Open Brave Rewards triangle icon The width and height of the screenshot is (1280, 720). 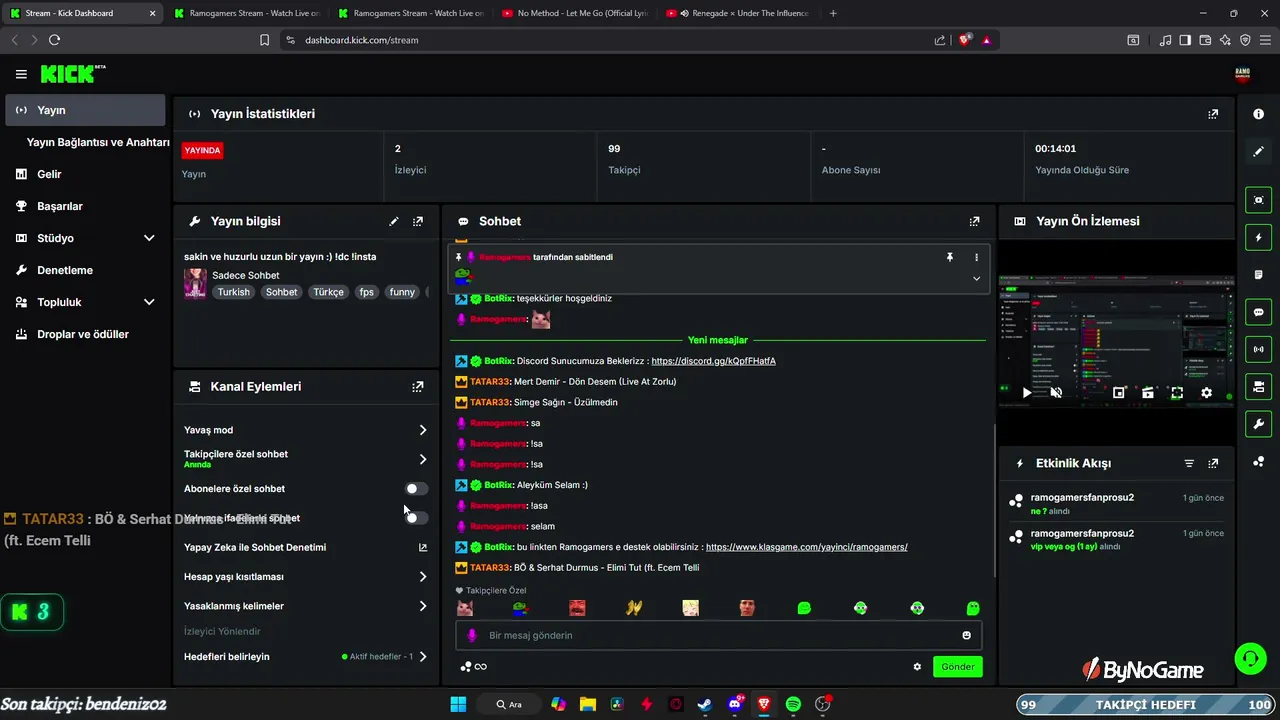coord(987,40)
